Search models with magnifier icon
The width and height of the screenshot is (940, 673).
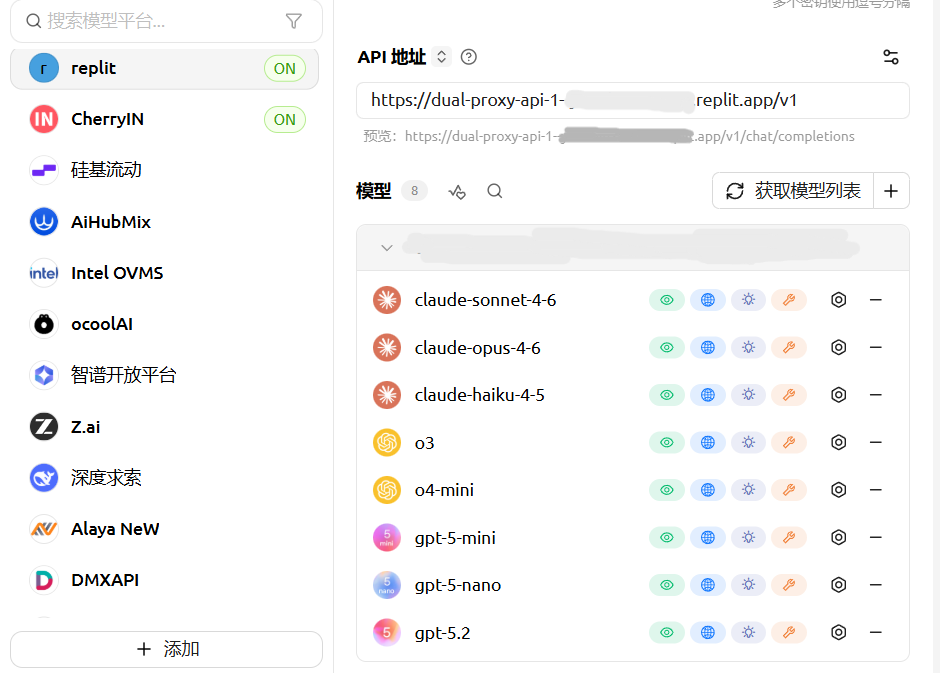click(x=495, y=191)
